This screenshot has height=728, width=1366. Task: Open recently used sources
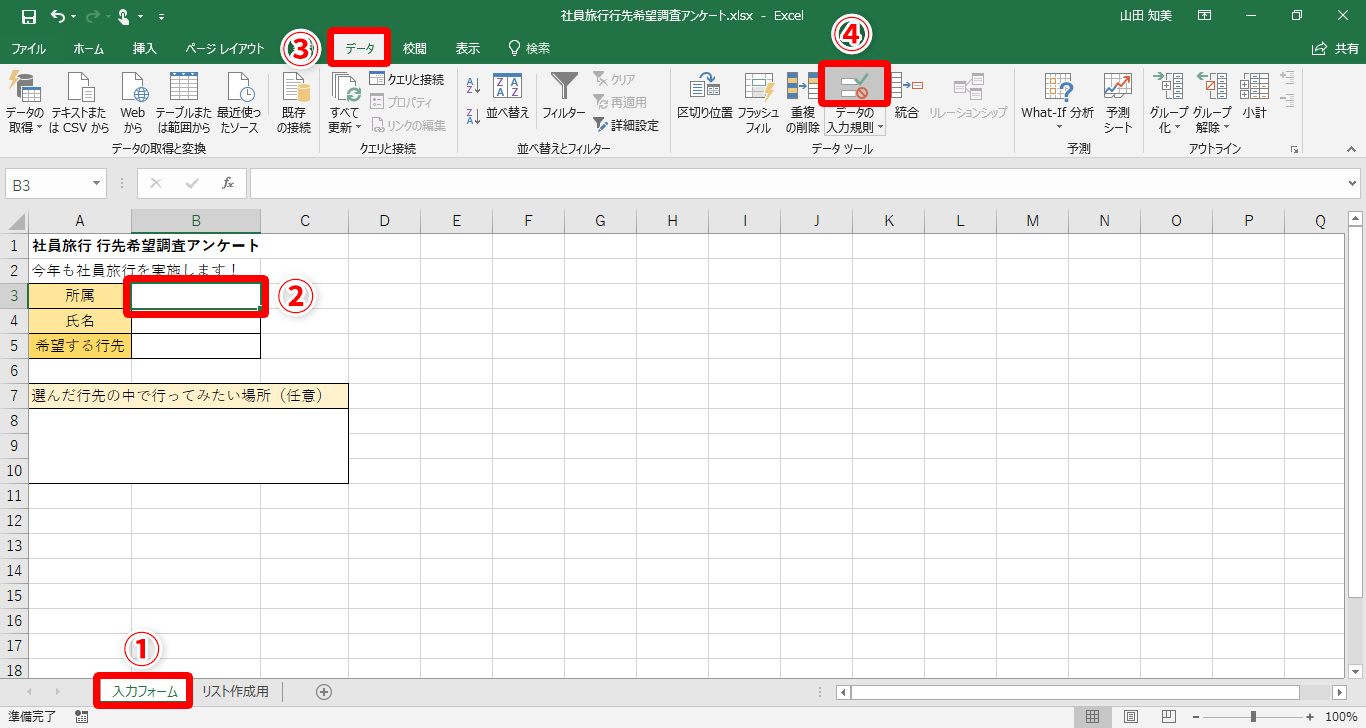239,103
